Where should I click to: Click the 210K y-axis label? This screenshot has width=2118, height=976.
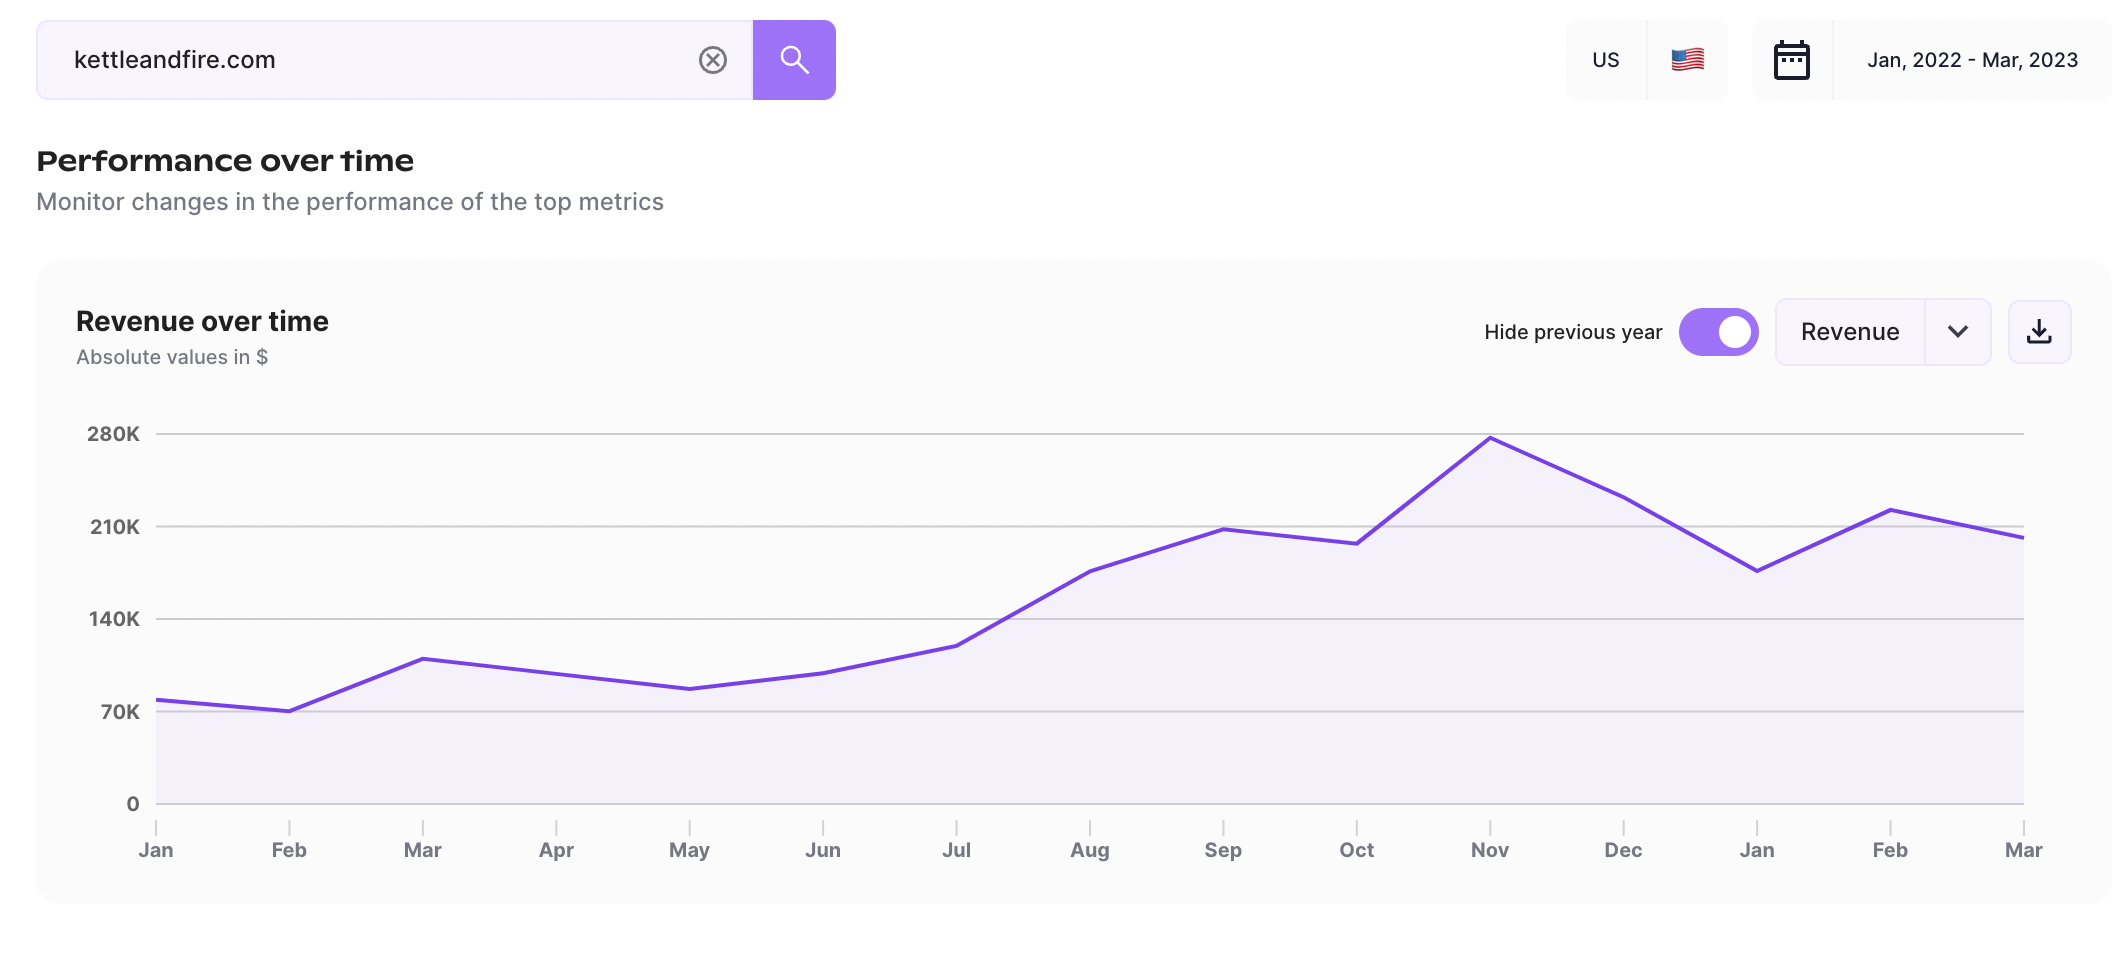click(x=115, y=527)
